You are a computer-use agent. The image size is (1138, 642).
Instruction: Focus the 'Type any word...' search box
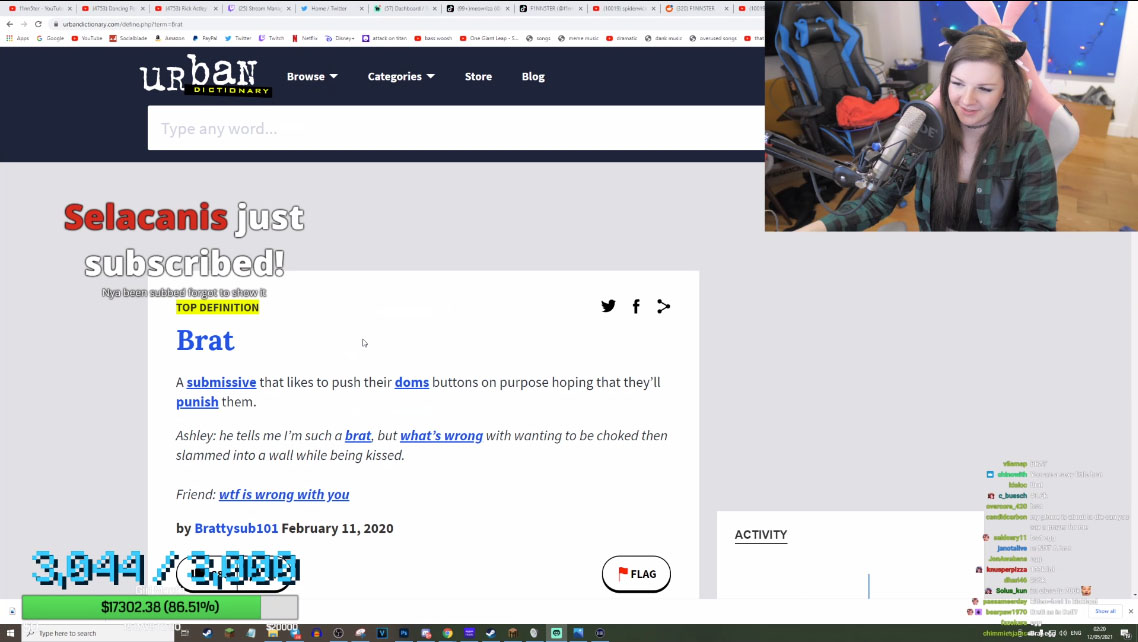[456, 128]
